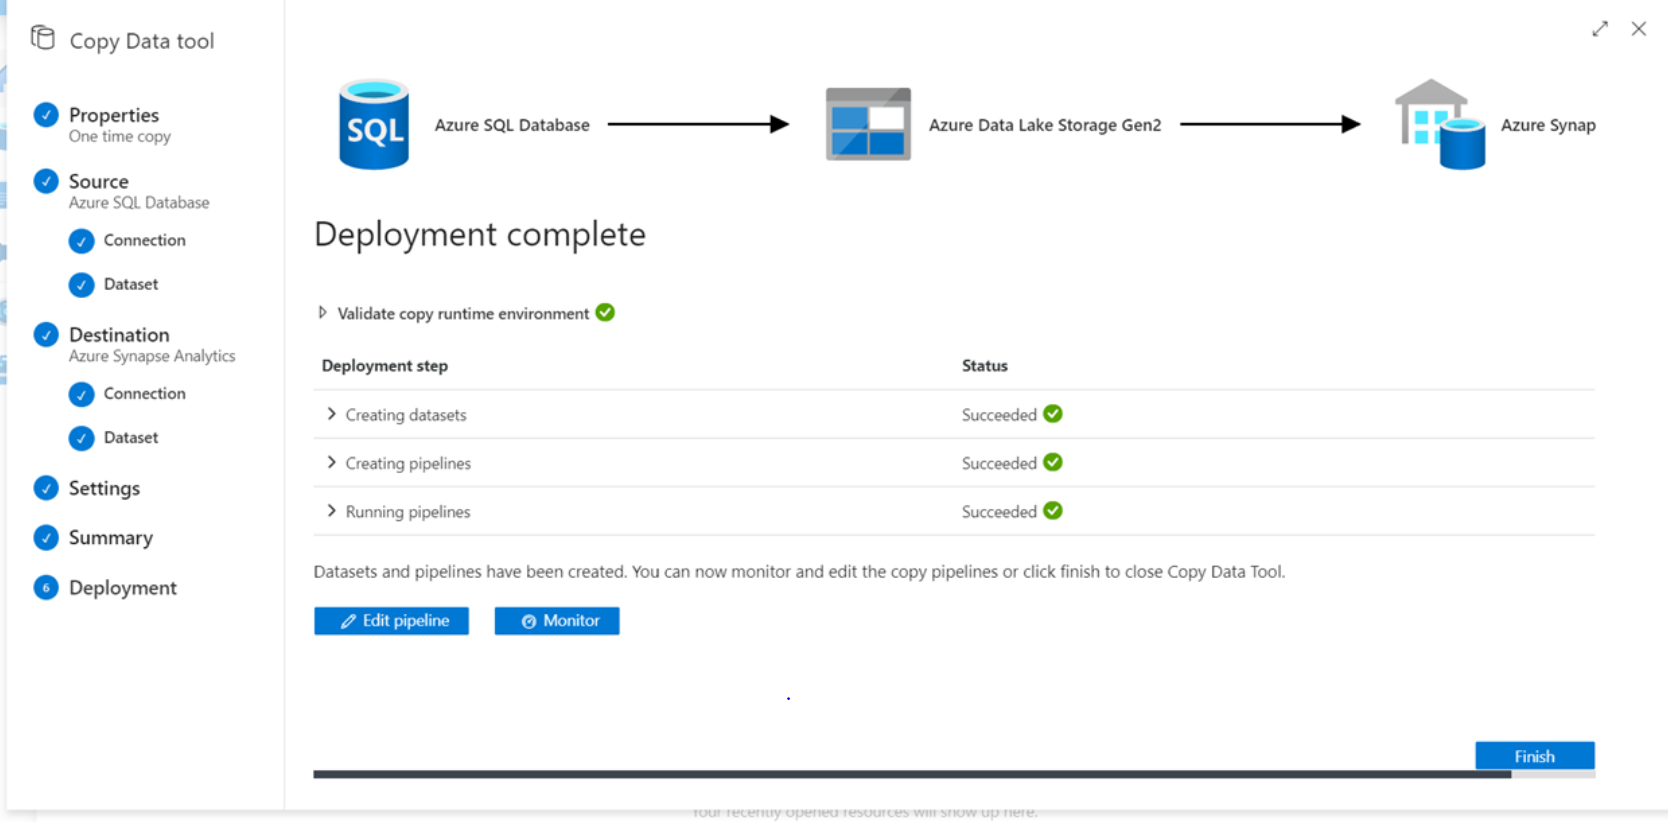
Task: Click Creating datasets succeeded green checkmark
Action: tap(1053, 414)
